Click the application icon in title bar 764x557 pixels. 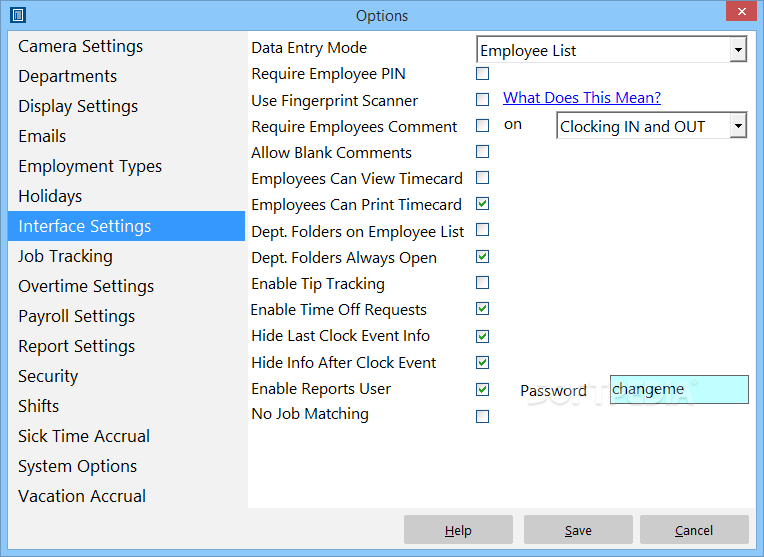[18, 15]
